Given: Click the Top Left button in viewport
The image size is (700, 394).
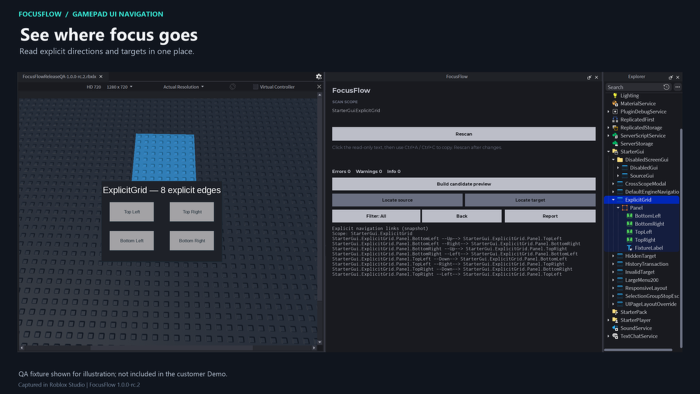Looking at the screenshot, I should 132,212.
